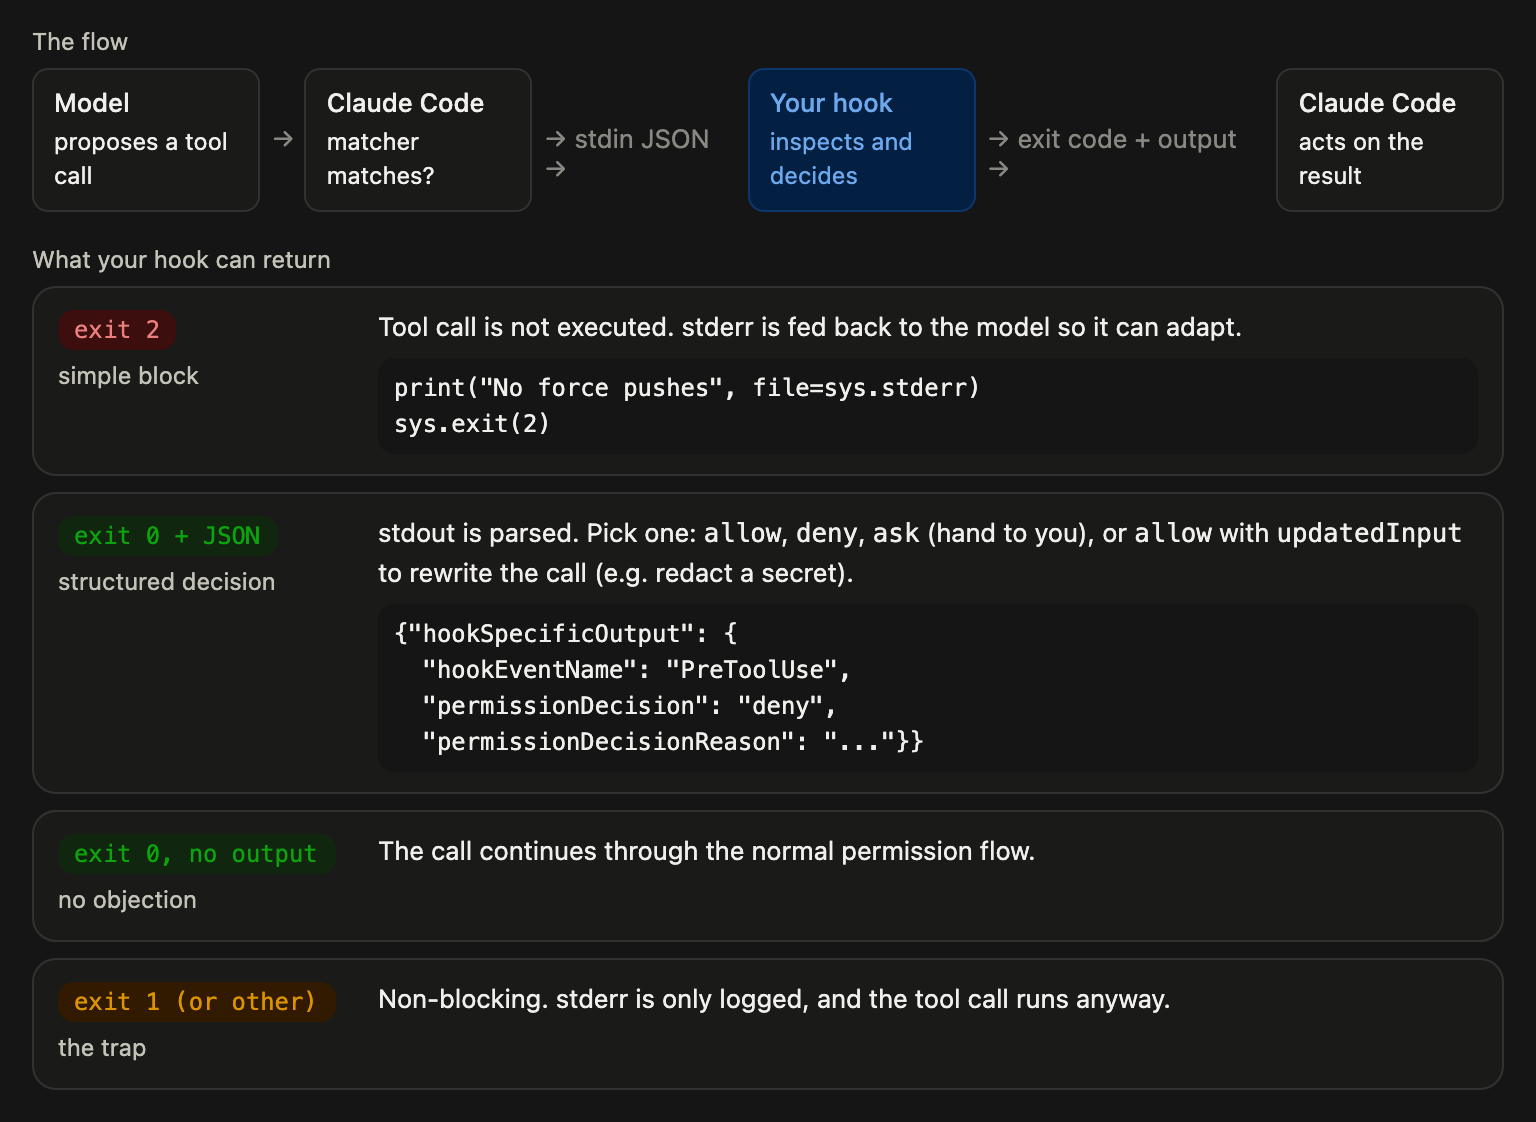Click the 'permissionDecisionReason' line

(673, 742)
